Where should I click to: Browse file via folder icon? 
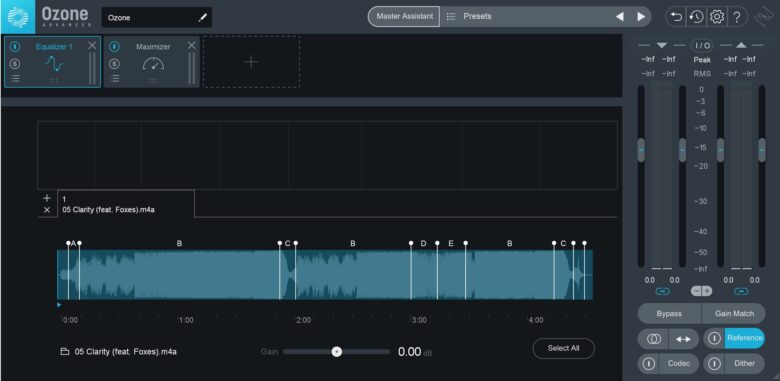(x=65, y=352)
